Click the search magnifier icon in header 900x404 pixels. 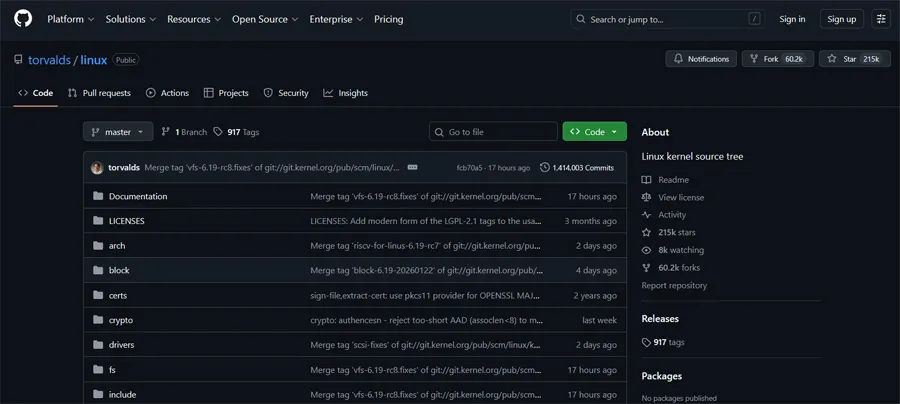tap(581, 20)
